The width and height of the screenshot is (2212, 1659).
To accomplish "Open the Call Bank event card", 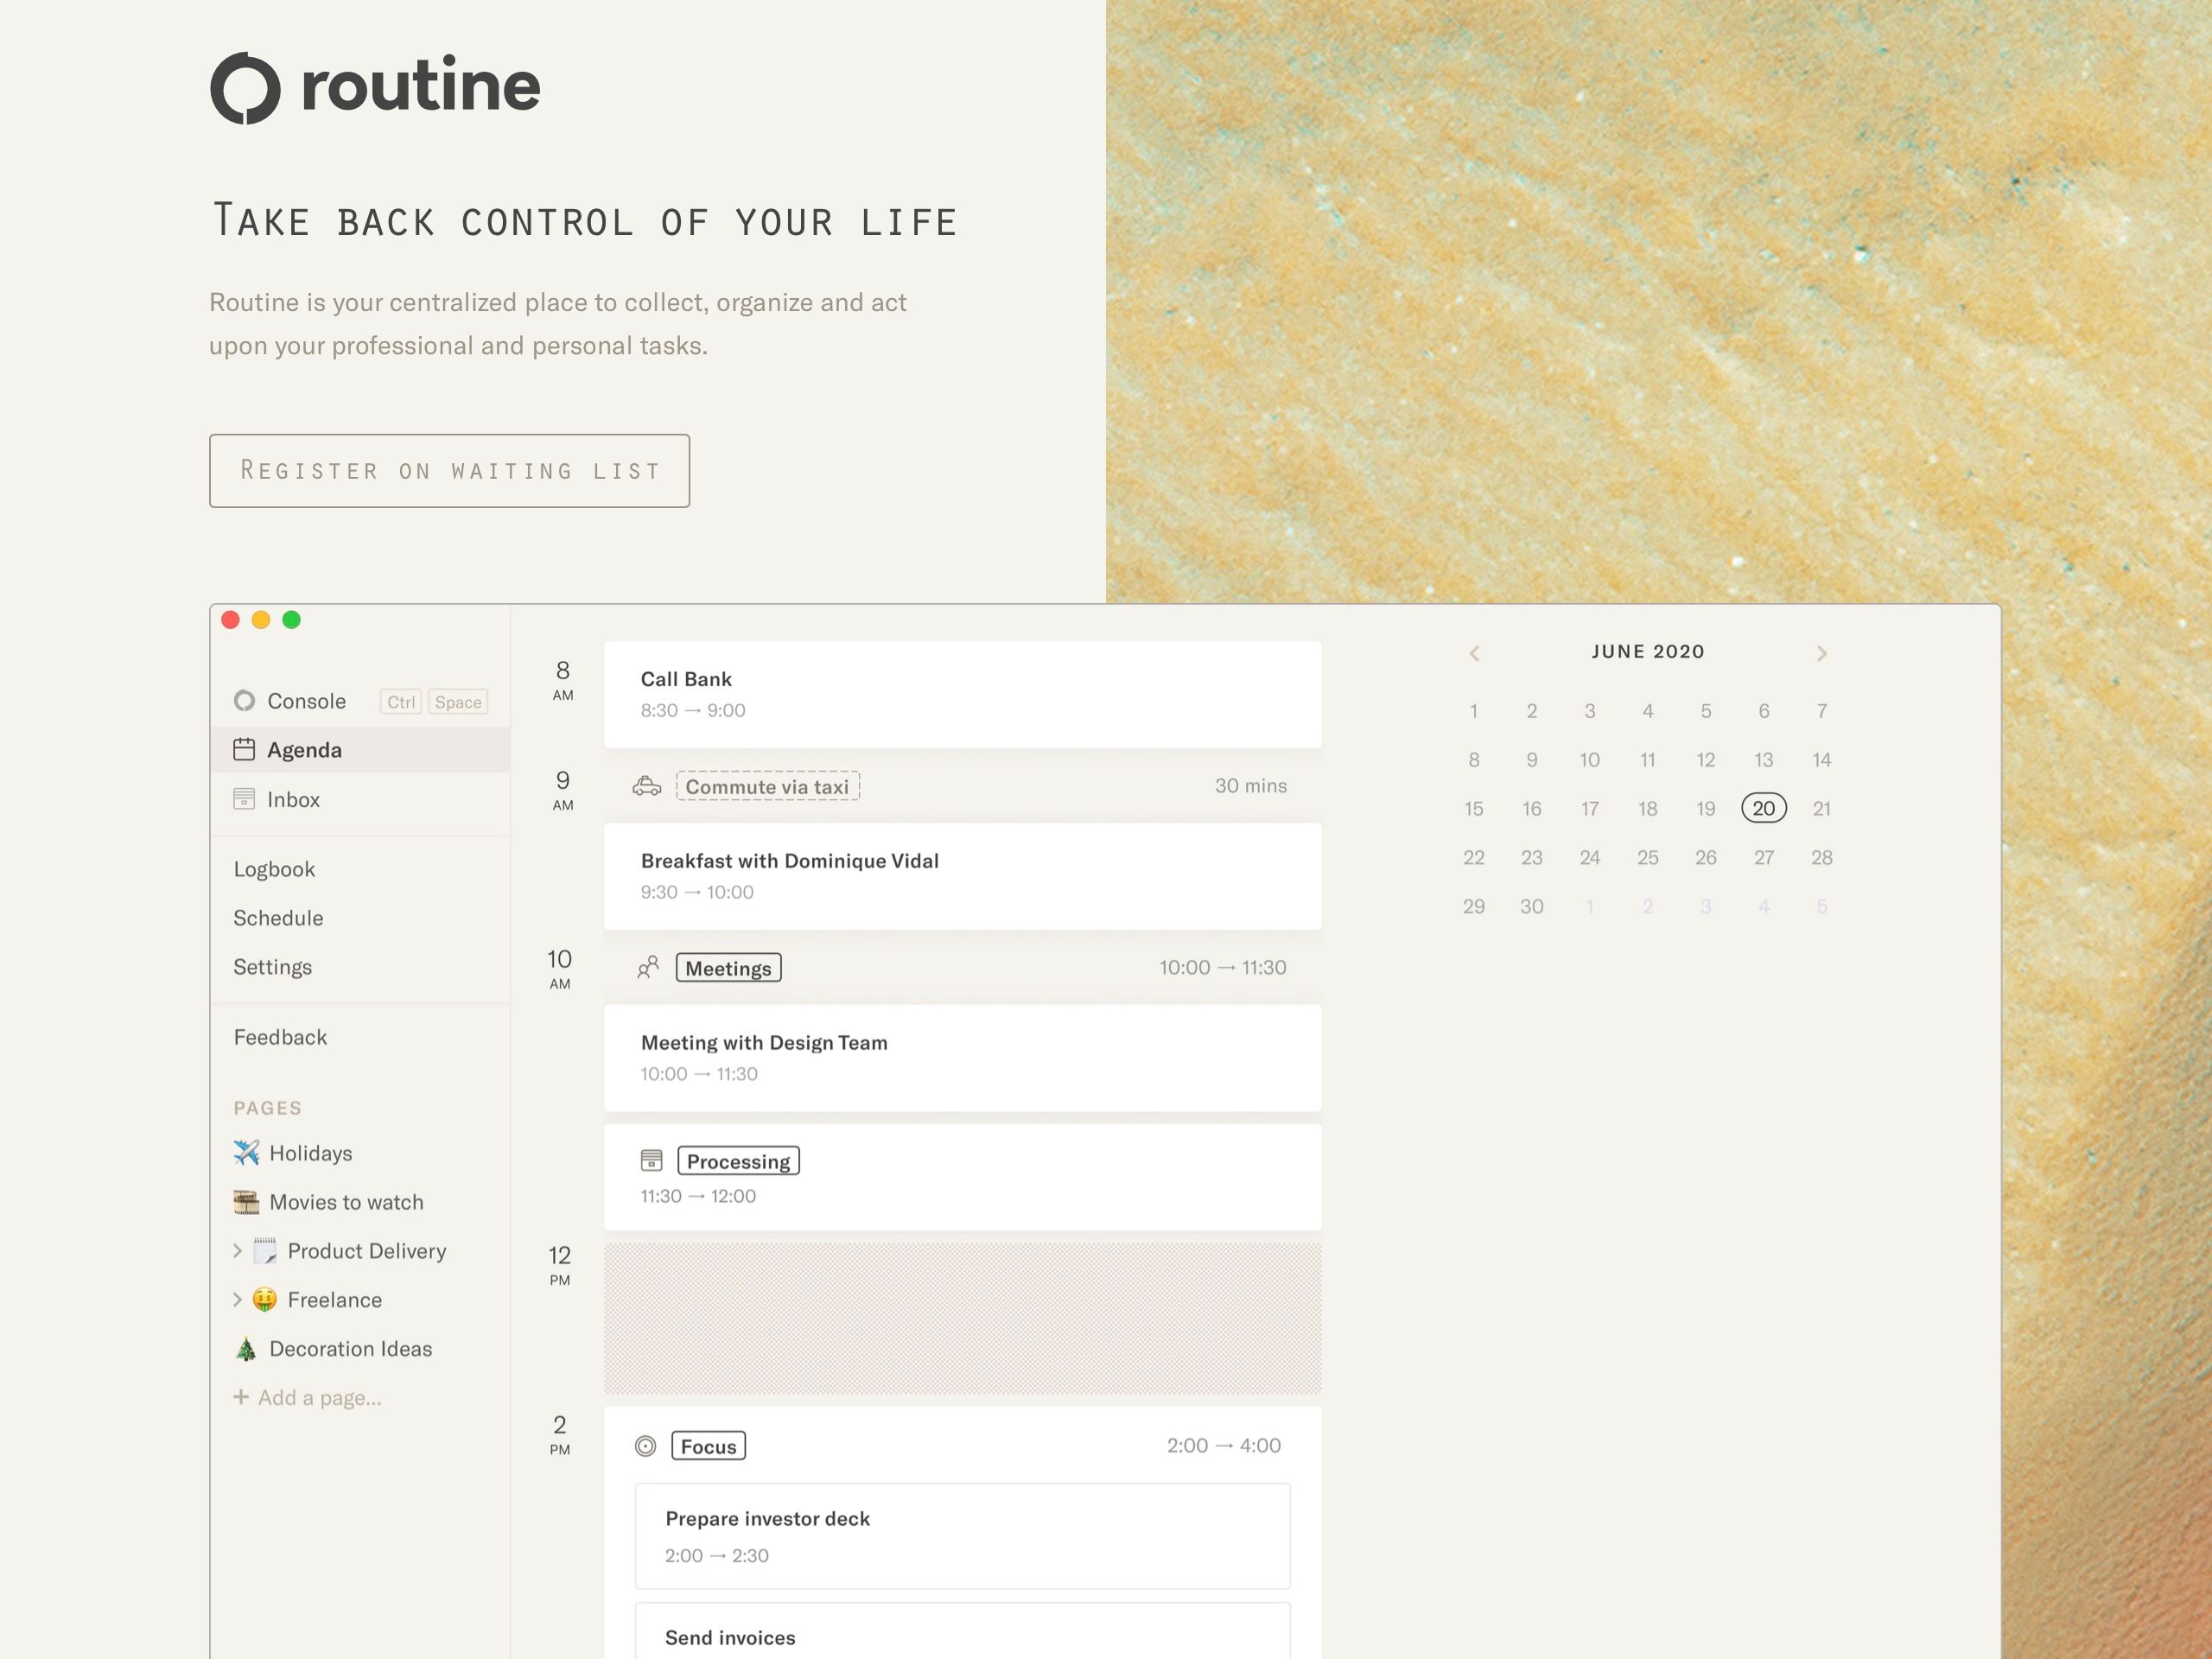I will coord(963,695).
